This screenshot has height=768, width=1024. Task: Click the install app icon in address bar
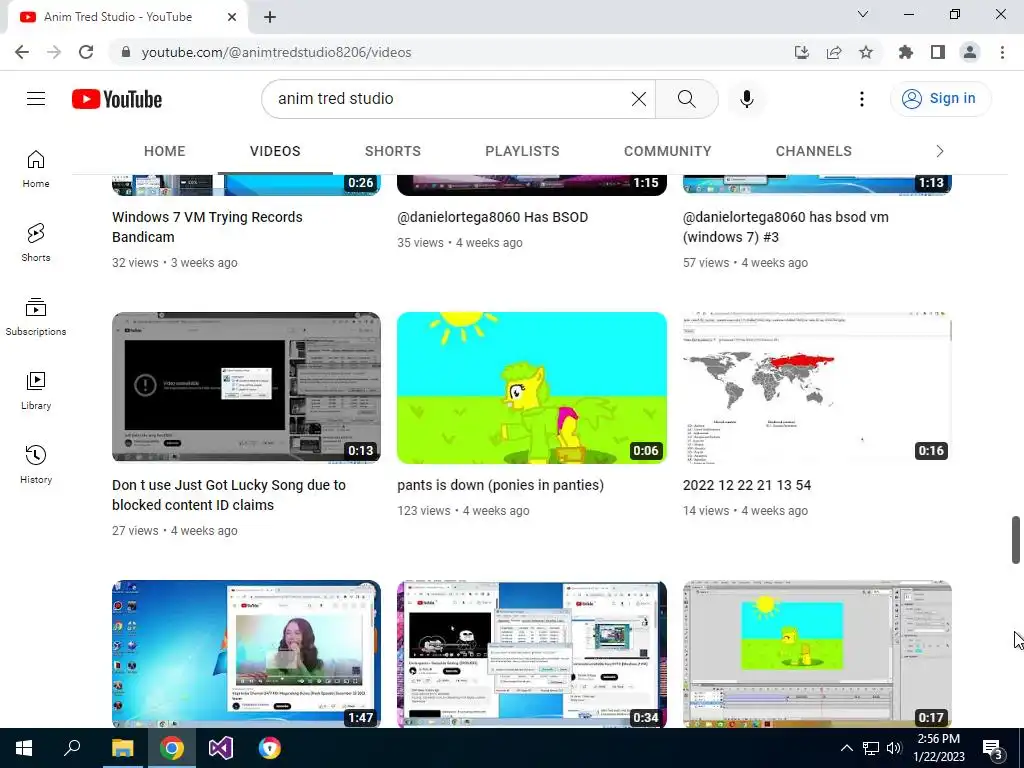pyautogui.click(x=802, y=52)
